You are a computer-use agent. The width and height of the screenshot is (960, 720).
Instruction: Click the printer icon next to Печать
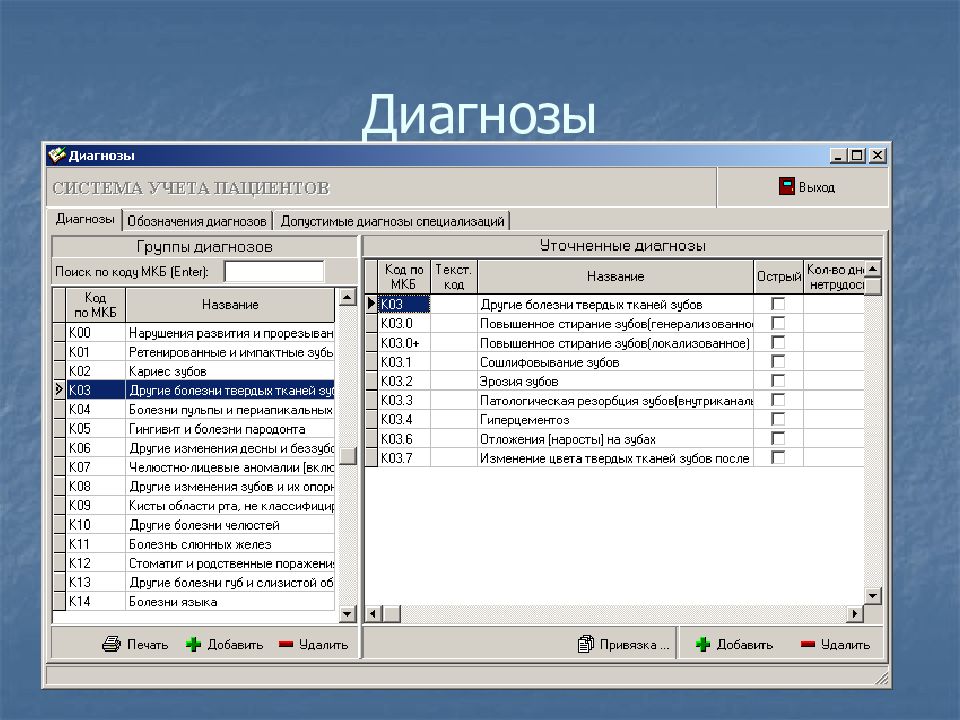(x=111, y=644)
